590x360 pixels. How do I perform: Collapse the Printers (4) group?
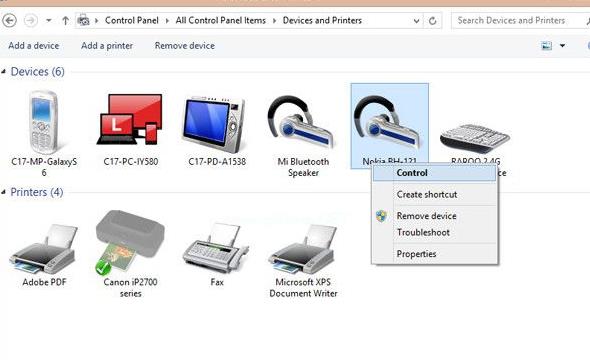click(3, 192)
